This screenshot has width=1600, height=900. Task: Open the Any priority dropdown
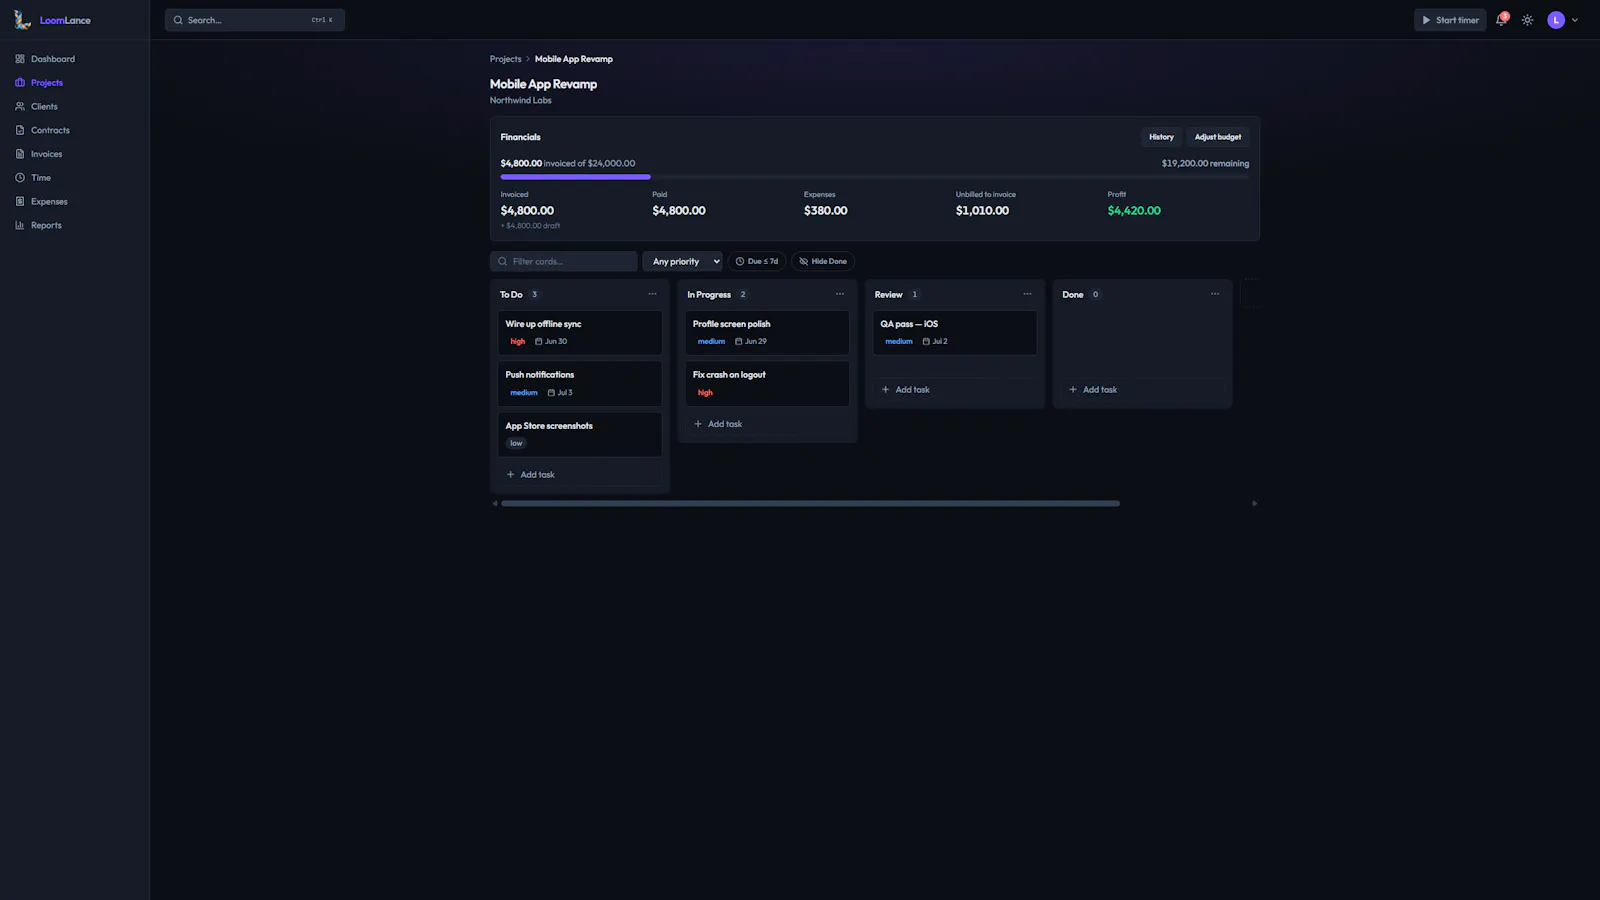coord(682,261)
